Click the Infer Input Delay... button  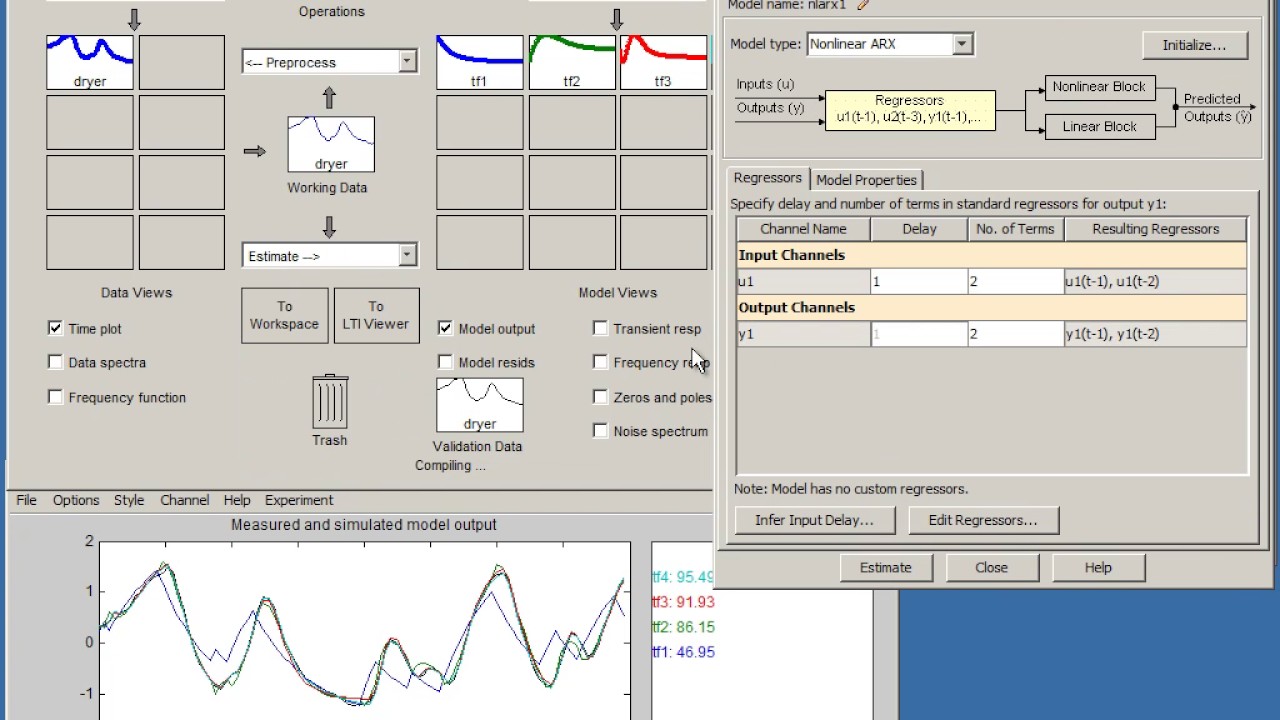(814, 520)
